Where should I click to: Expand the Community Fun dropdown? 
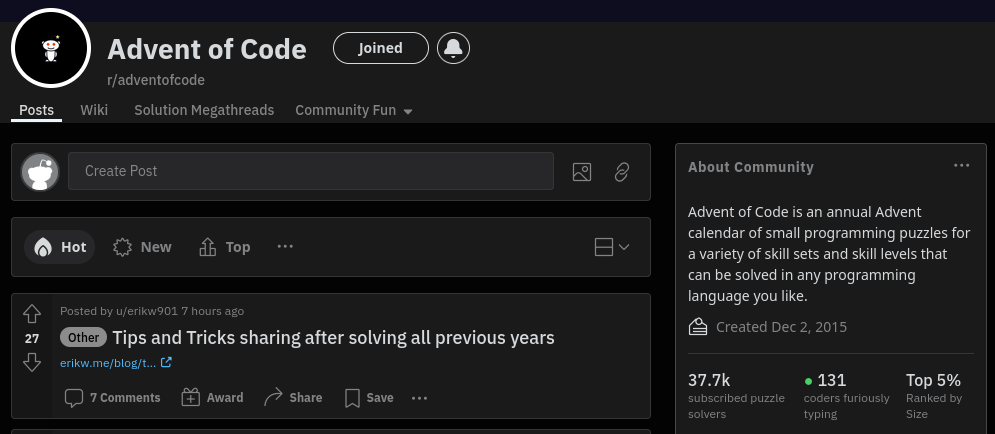(354, 110)
